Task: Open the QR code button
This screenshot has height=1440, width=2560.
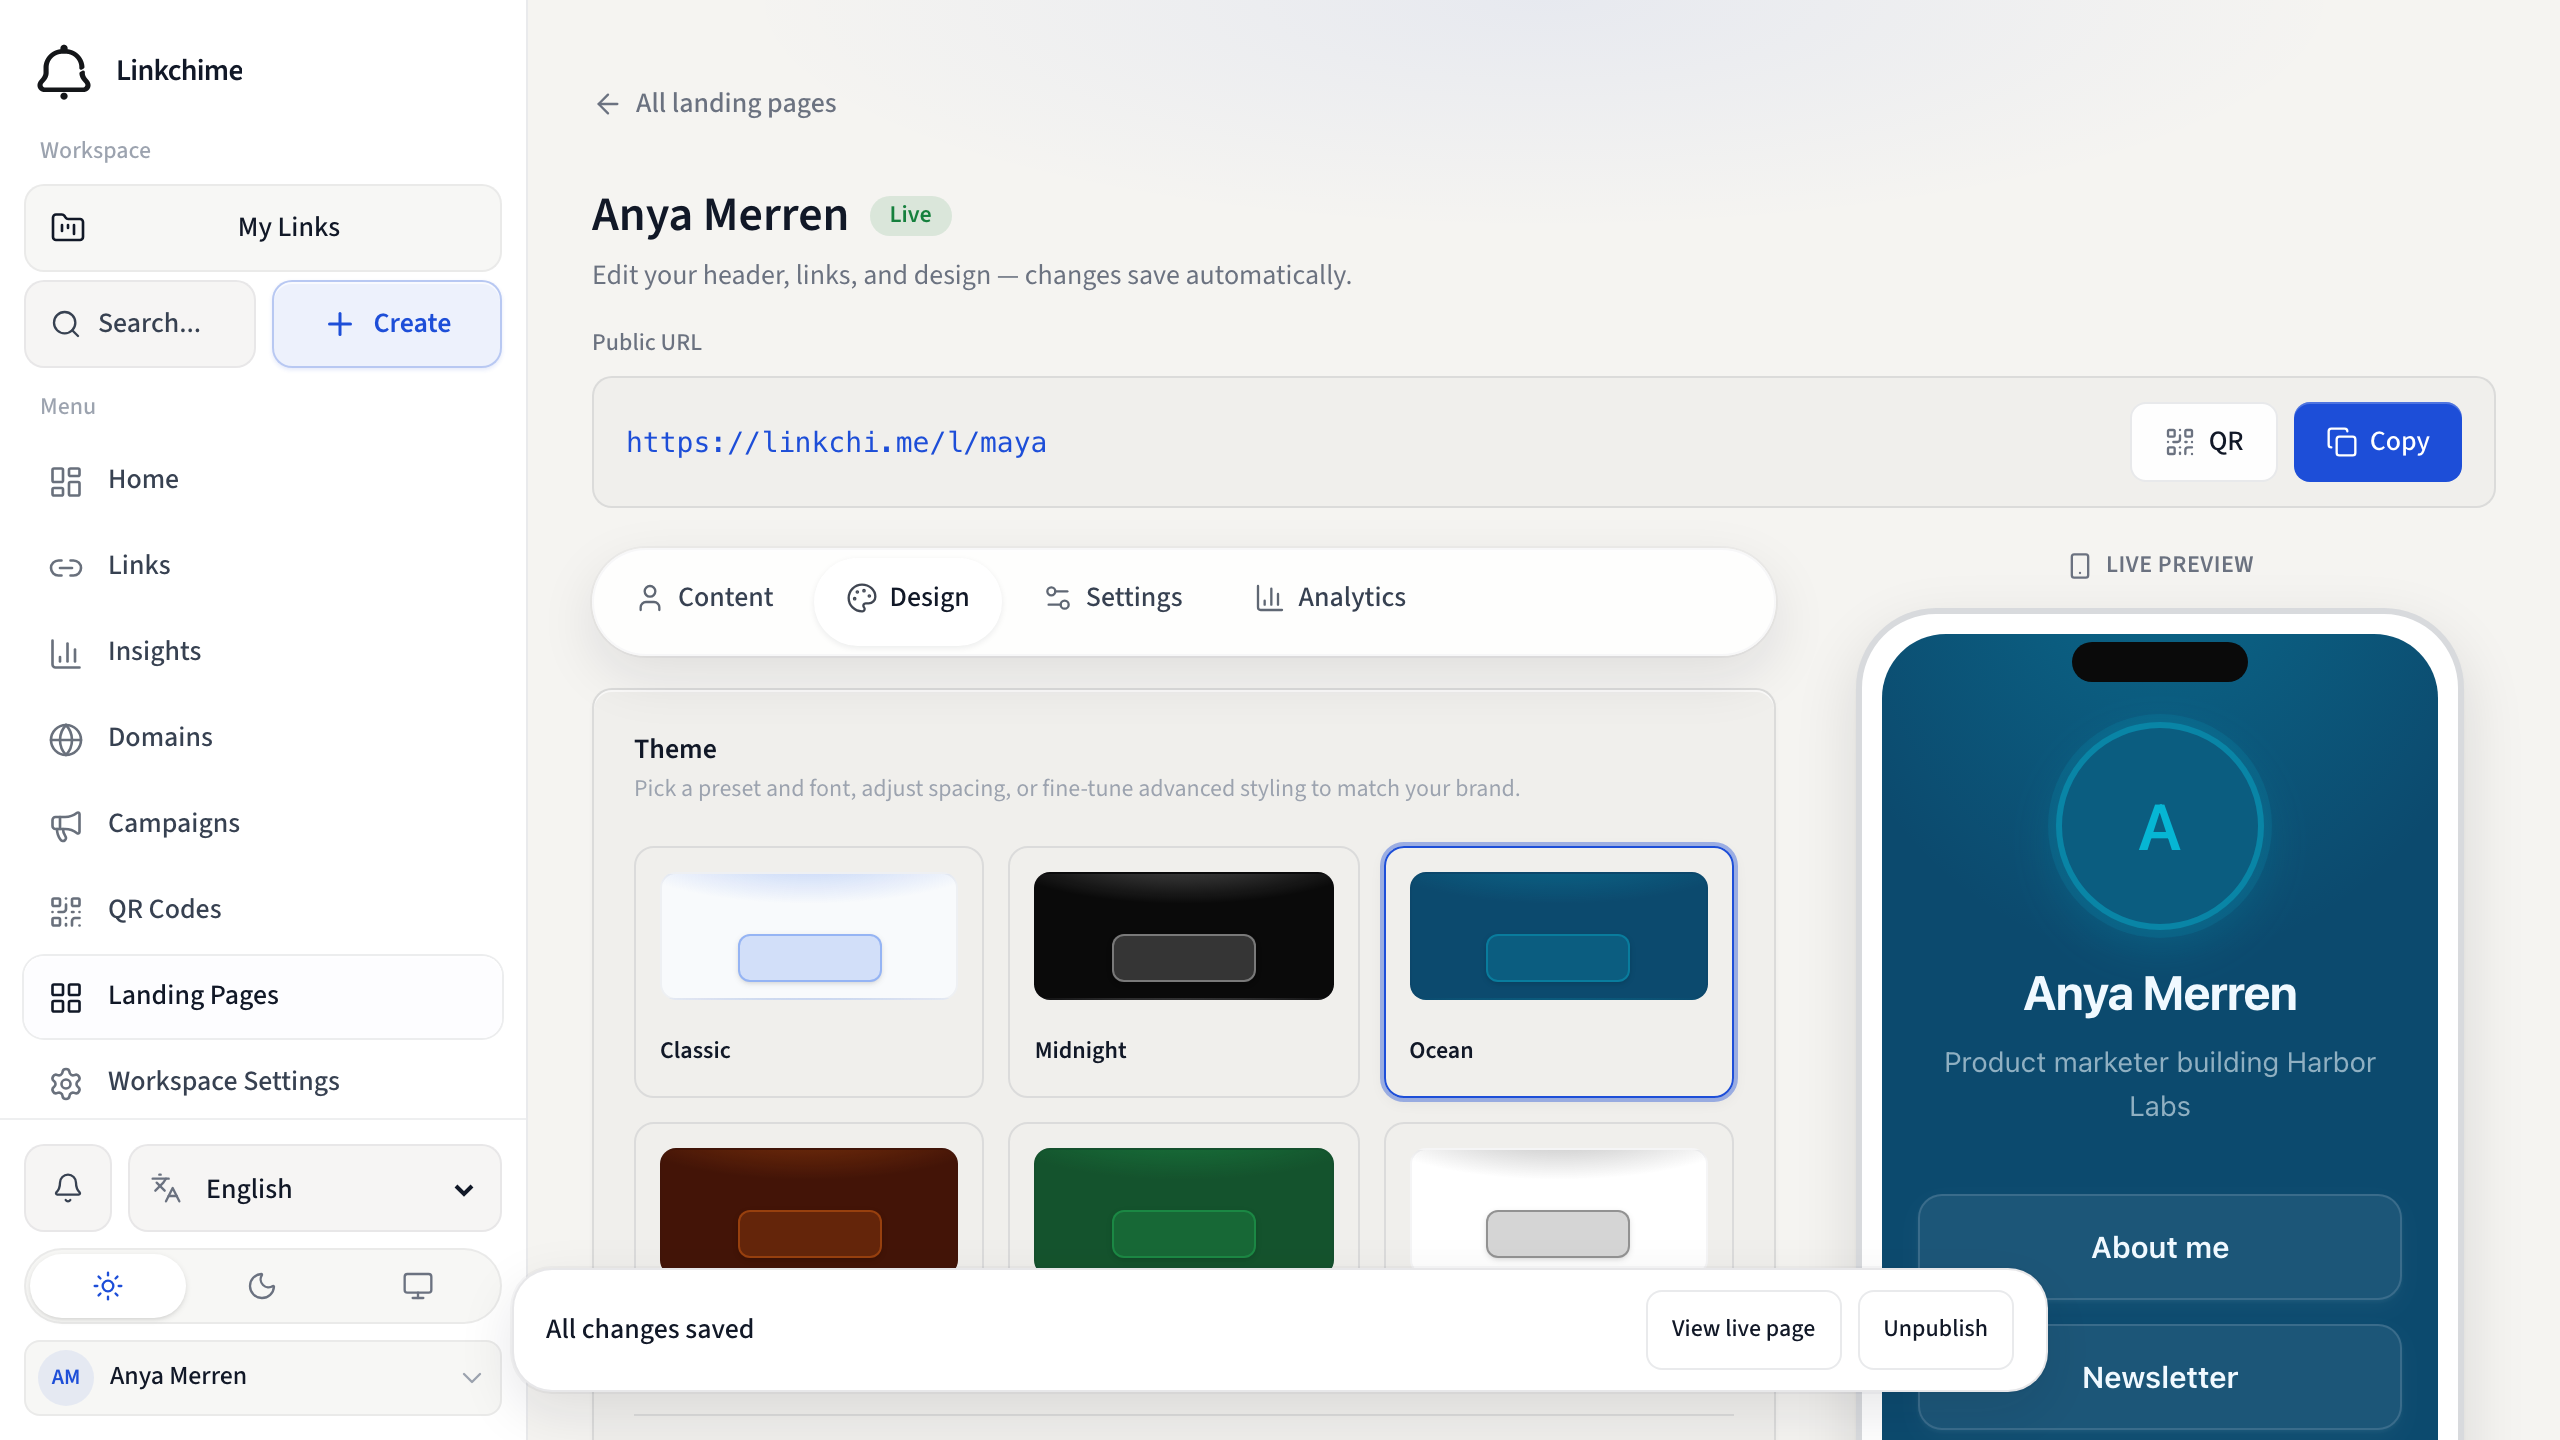Action: (x=2204, y=442)
